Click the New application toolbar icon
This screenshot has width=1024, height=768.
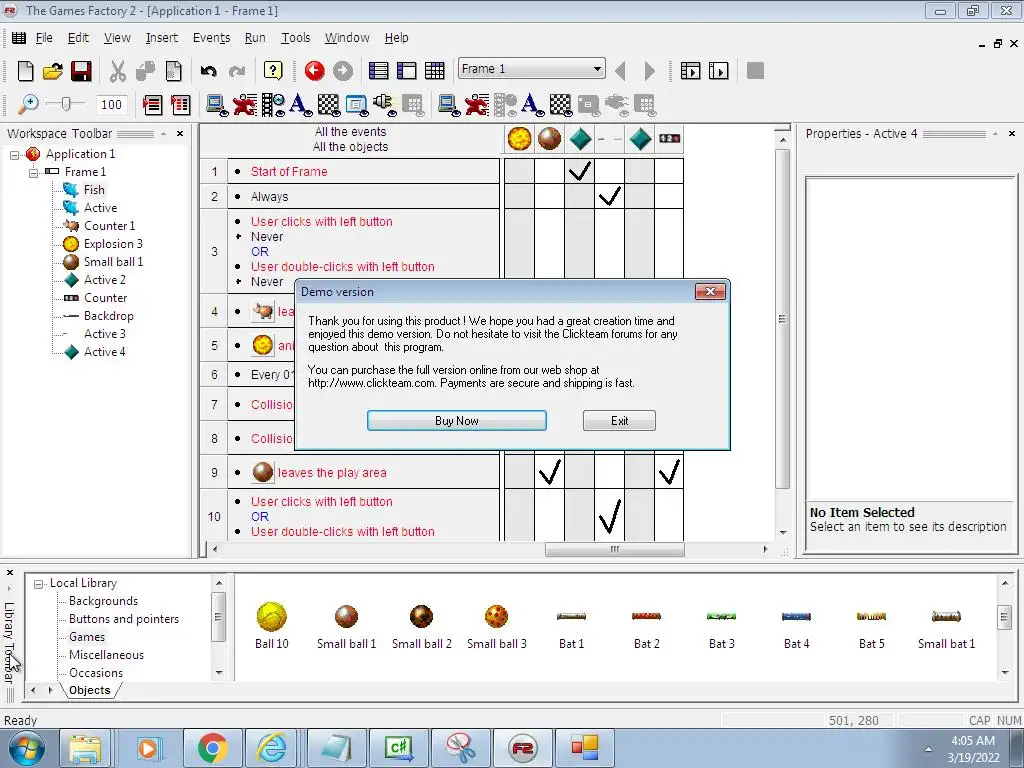[25, 71]
